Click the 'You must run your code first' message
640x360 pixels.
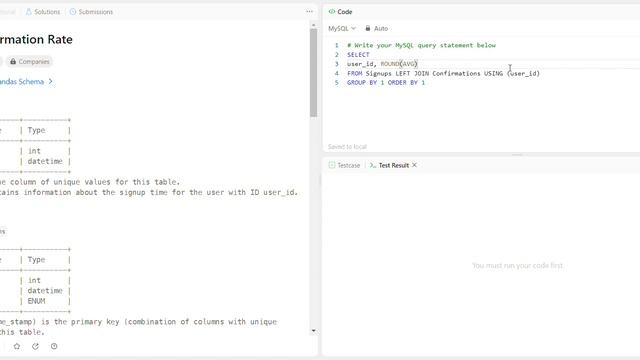coord(517,266)
